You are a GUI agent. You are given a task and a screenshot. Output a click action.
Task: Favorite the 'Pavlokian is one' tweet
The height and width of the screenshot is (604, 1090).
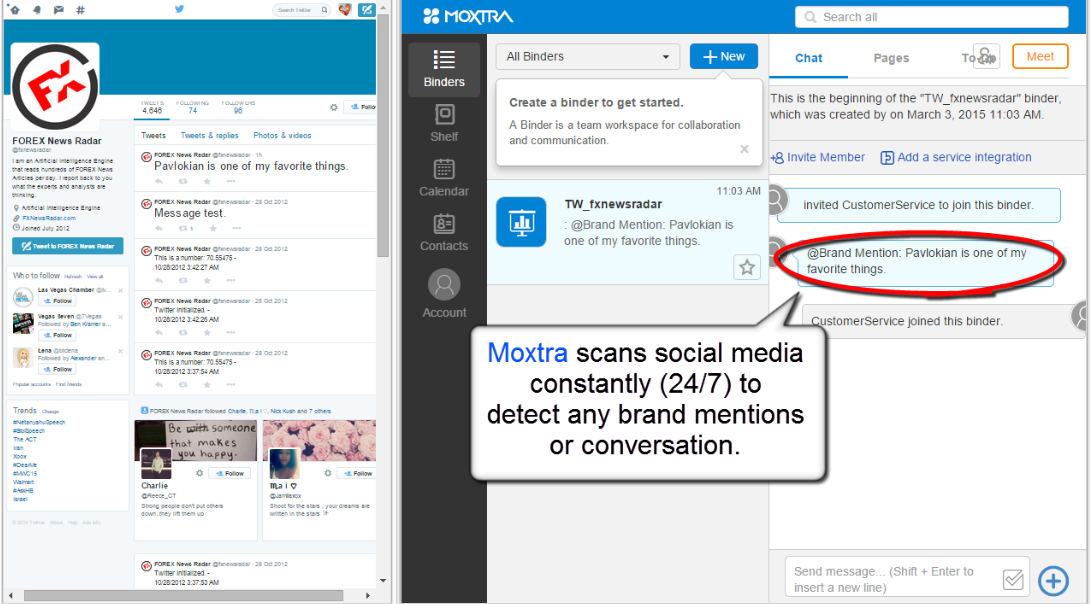coord(206,181)
